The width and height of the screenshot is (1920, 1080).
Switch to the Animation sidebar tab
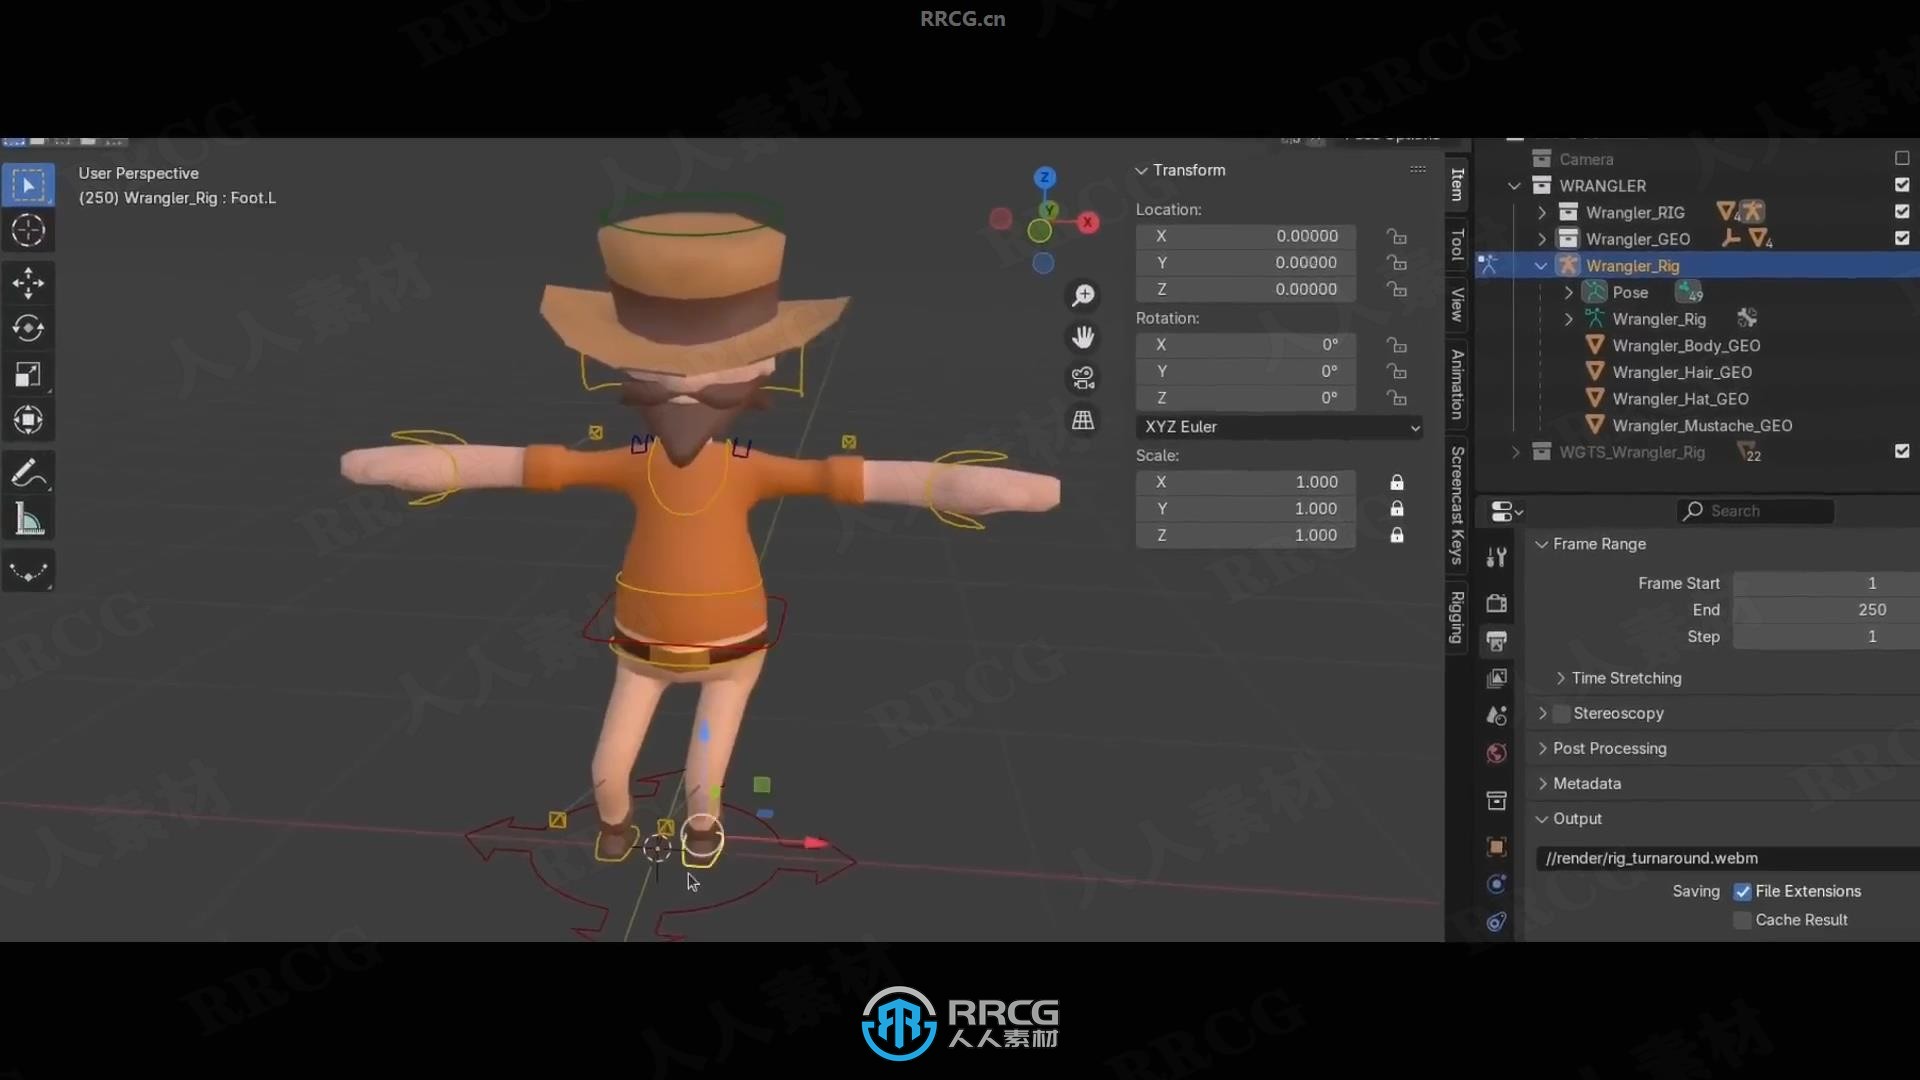(x=1458, y=384)
